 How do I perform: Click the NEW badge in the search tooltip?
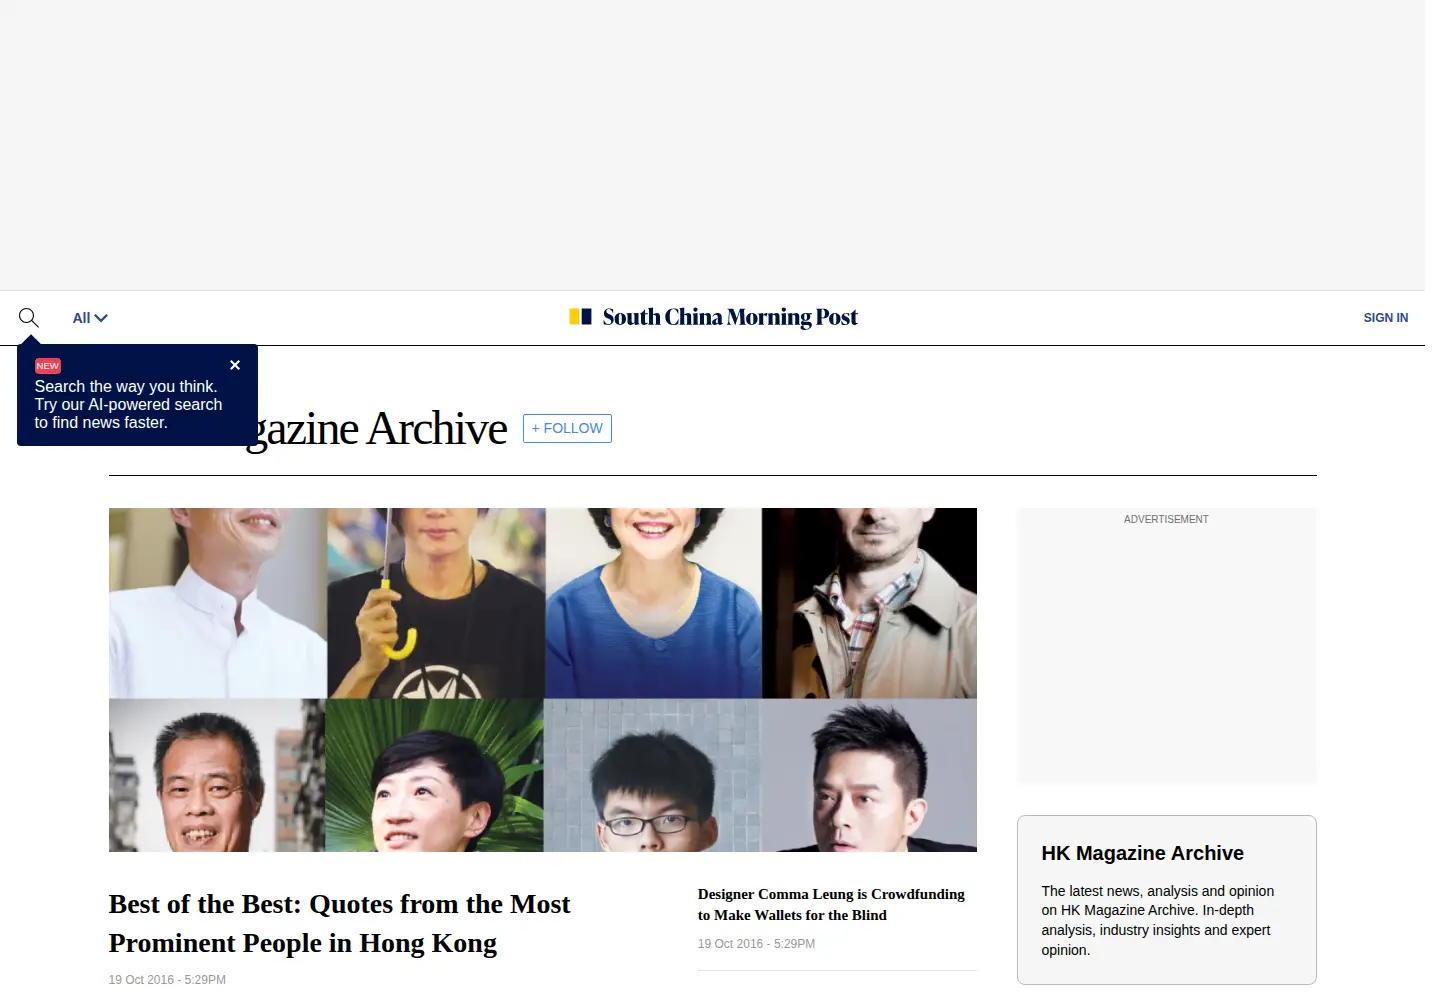48,366
